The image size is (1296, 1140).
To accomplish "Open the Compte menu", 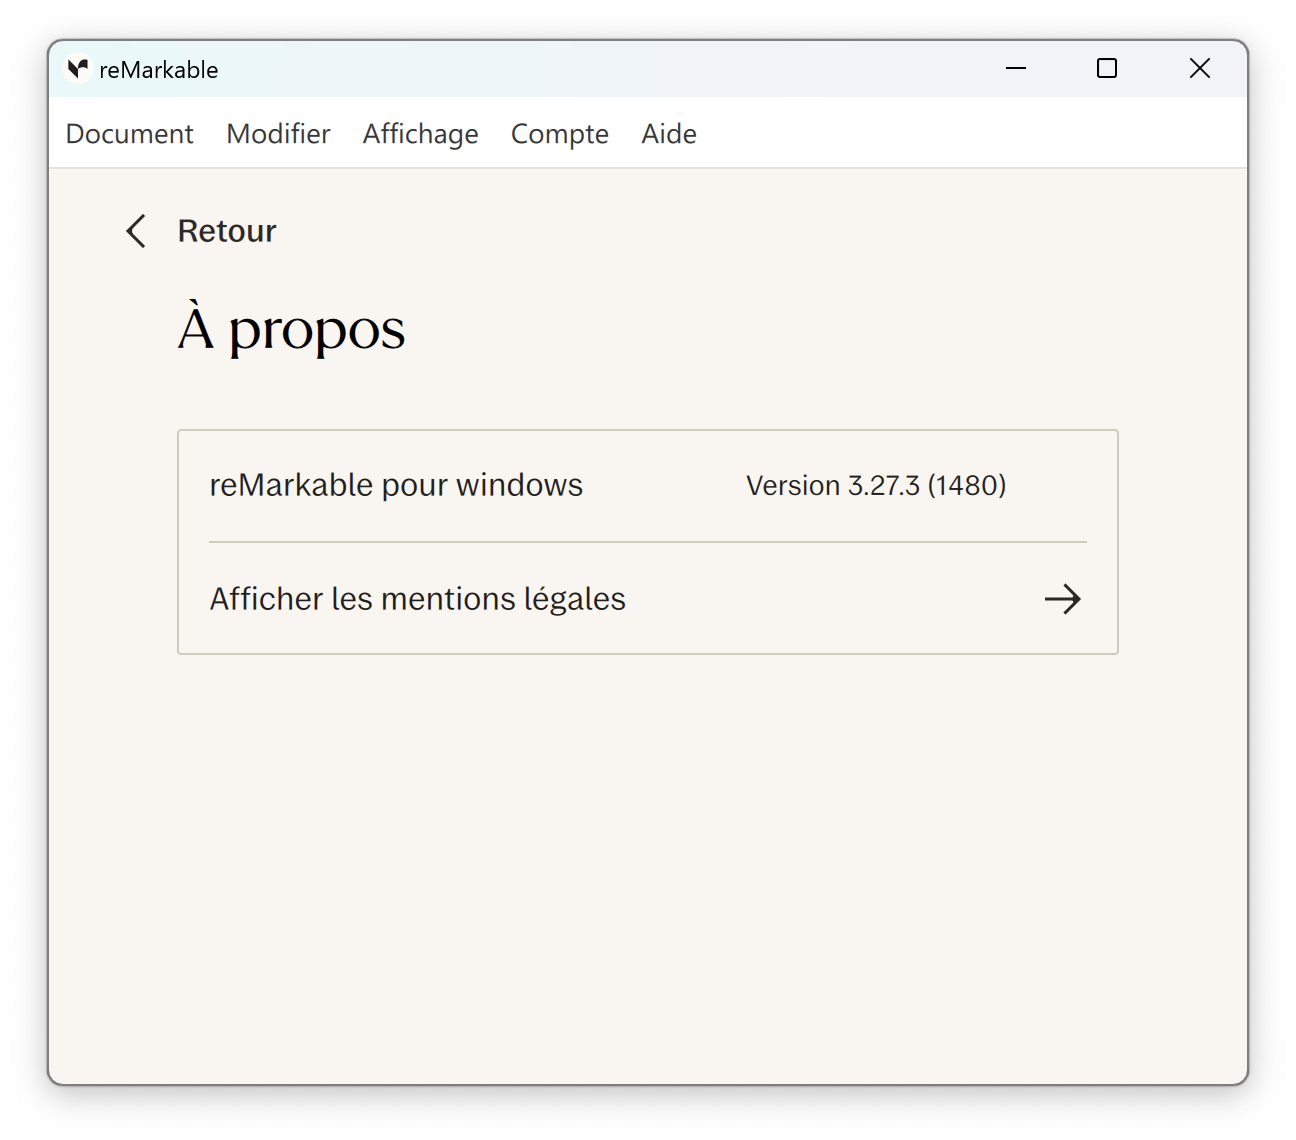I will 560,134.
